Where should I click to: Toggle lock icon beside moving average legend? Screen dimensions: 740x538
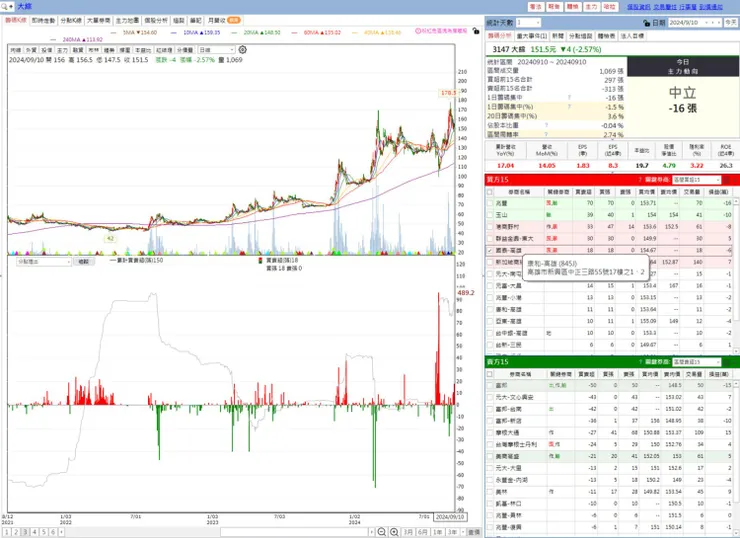tap(476, 31)
